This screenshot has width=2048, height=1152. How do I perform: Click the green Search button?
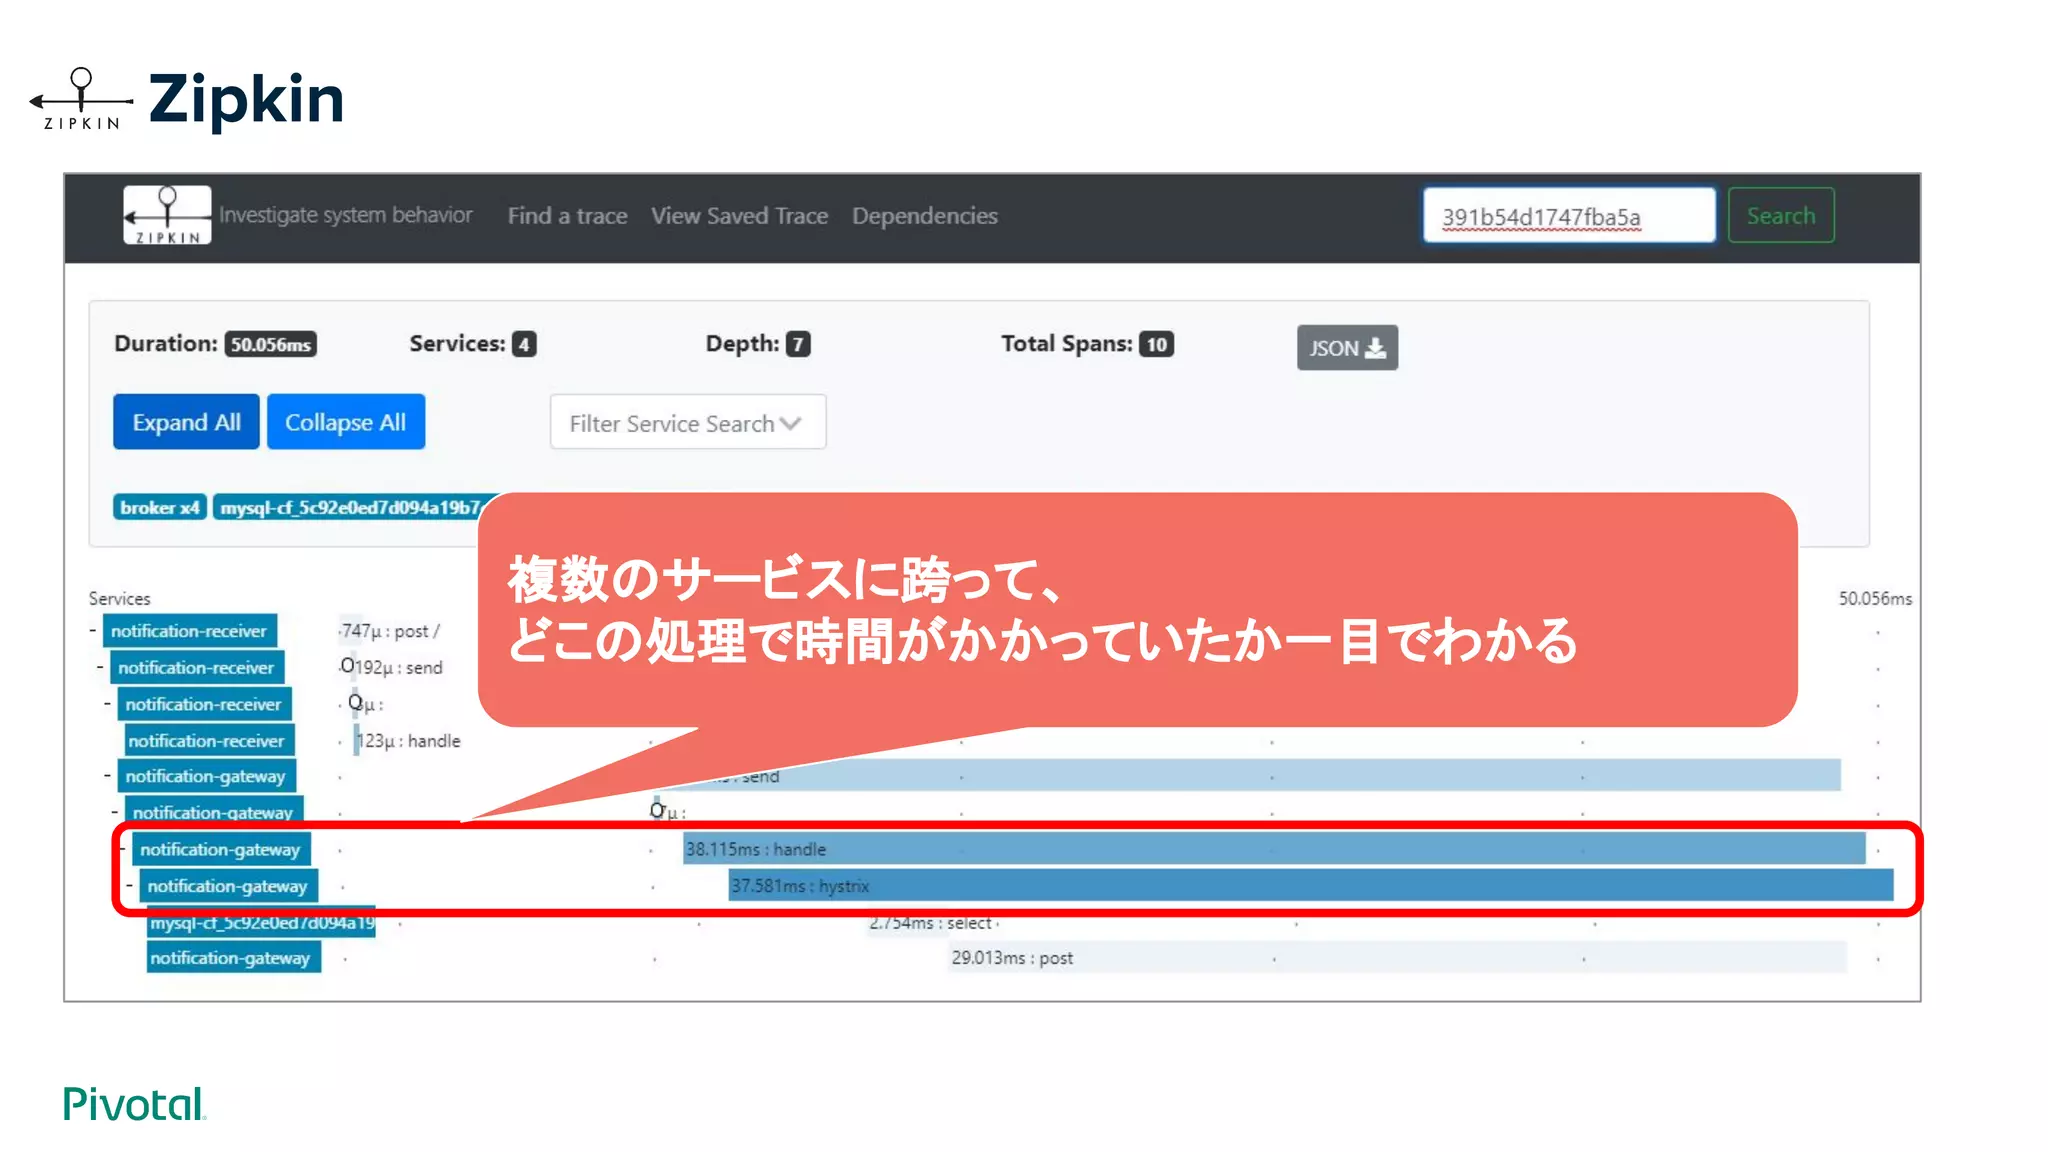1781,215
